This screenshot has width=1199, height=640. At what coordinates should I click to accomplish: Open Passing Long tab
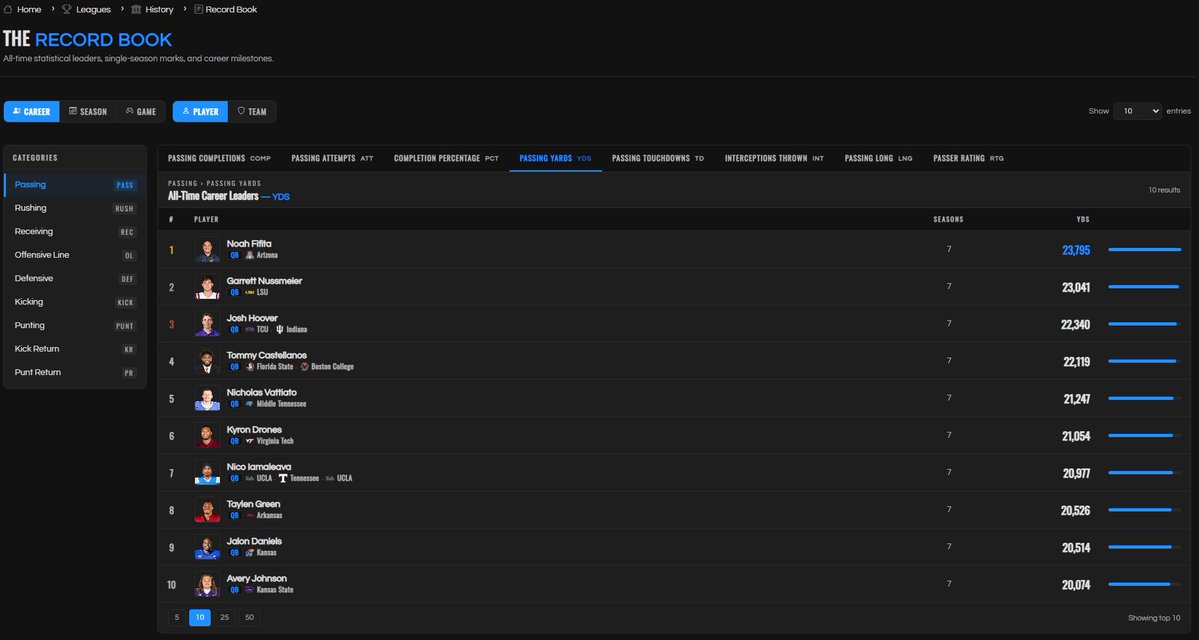878,158
